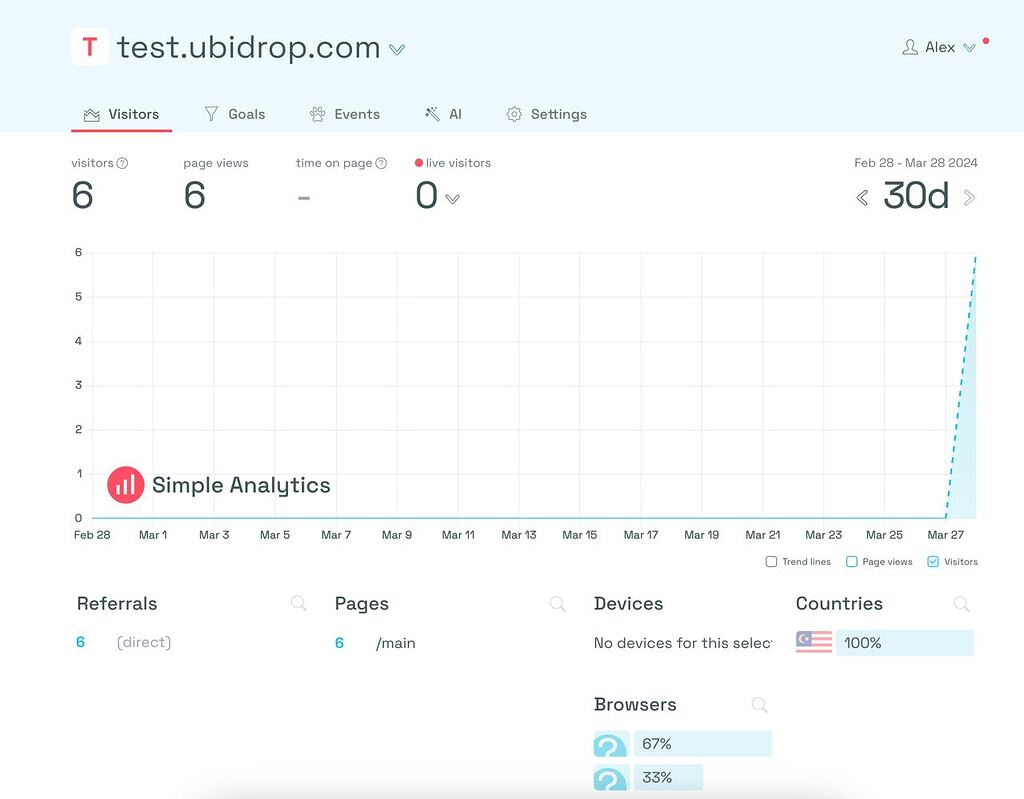1024x799 pixels.
Task: Click the Pages section heading
Action: 362,604
